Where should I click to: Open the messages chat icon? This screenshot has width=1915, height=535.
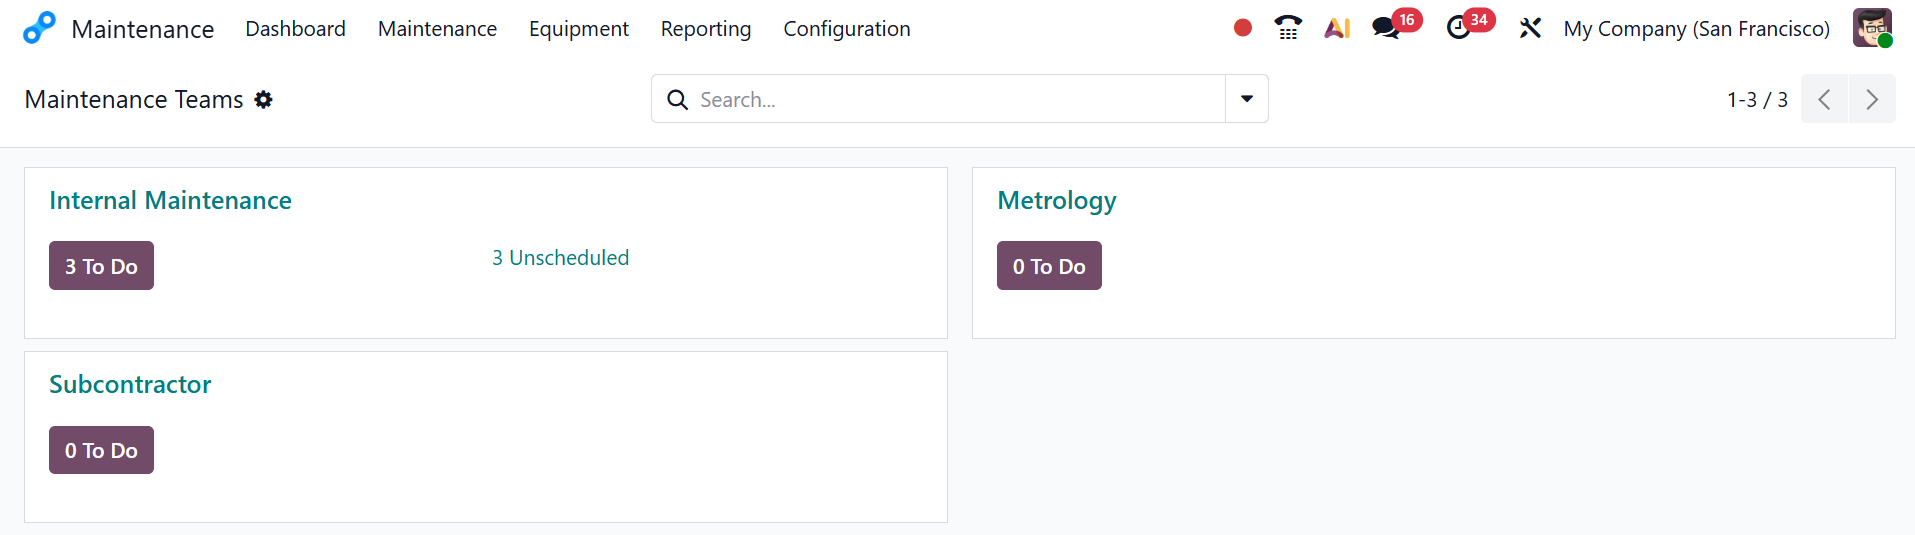tap(1385, 28)
